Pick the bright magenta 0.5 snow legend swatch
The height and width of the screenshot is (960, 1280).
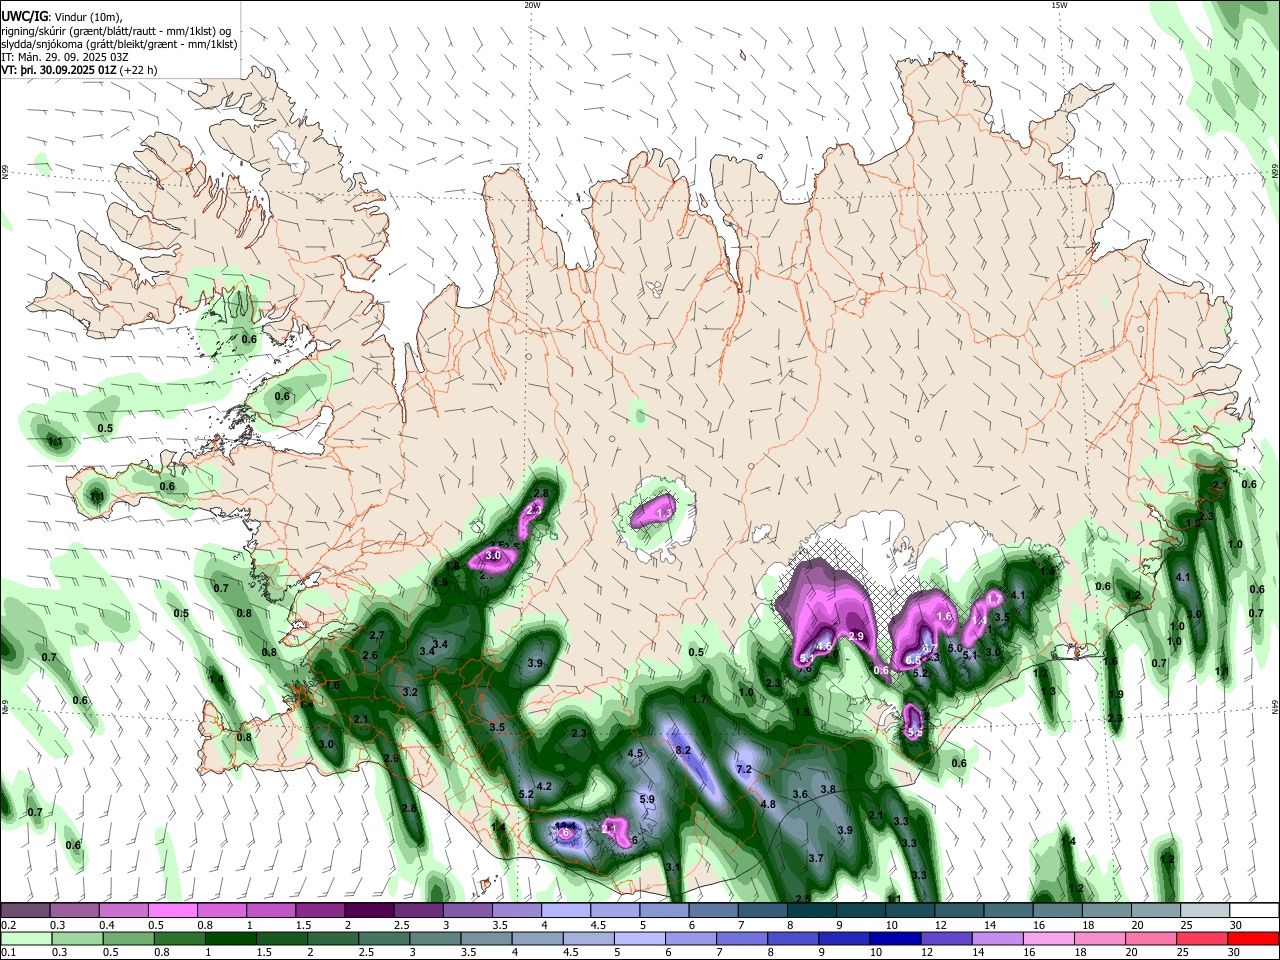(172, 911)
